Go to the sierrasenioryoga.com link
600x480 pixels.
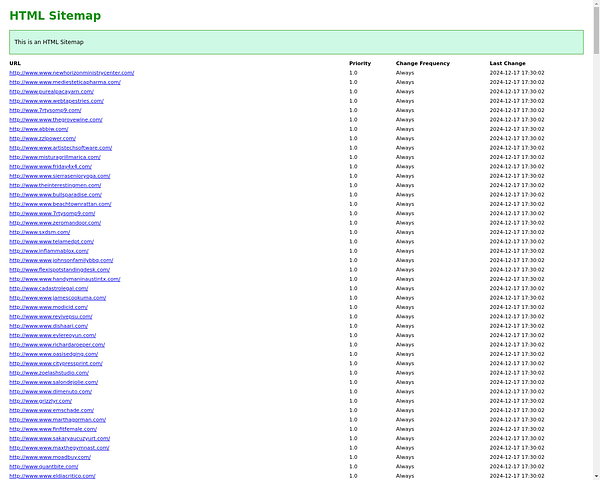[x=59, y=176]
